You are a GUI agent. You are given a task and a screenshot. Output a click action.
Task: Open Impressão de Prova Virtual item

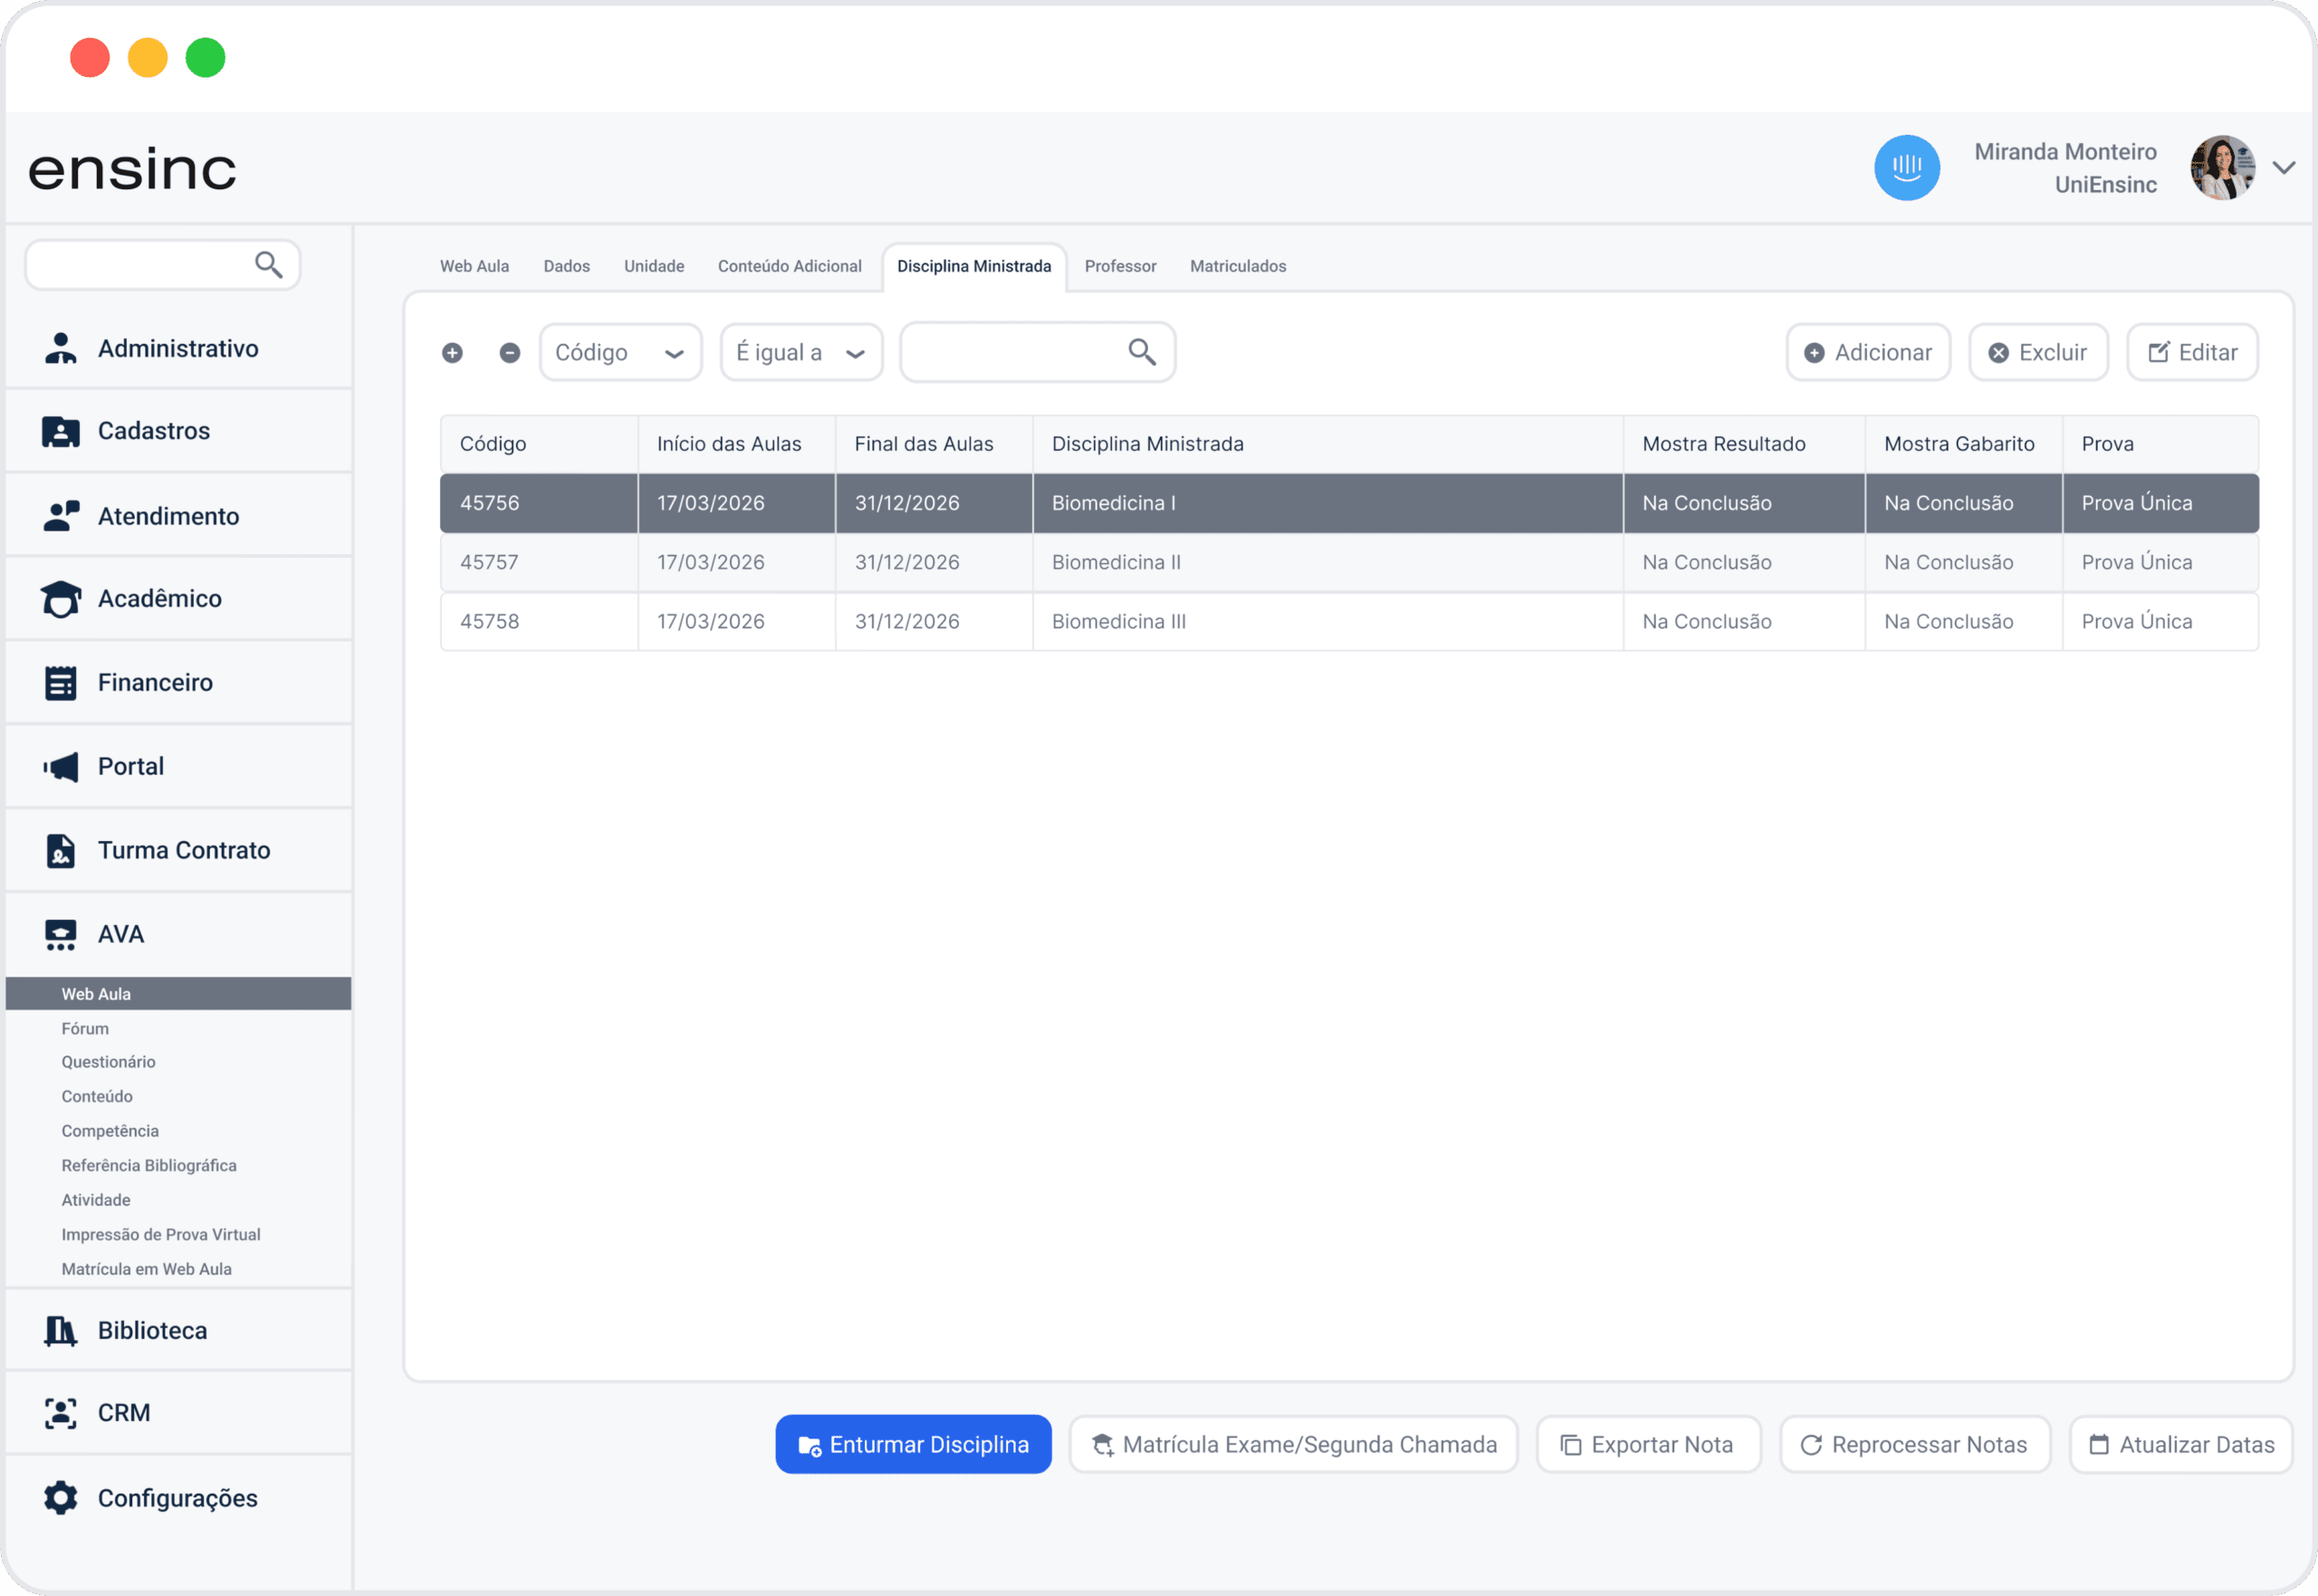[161, 1234]
